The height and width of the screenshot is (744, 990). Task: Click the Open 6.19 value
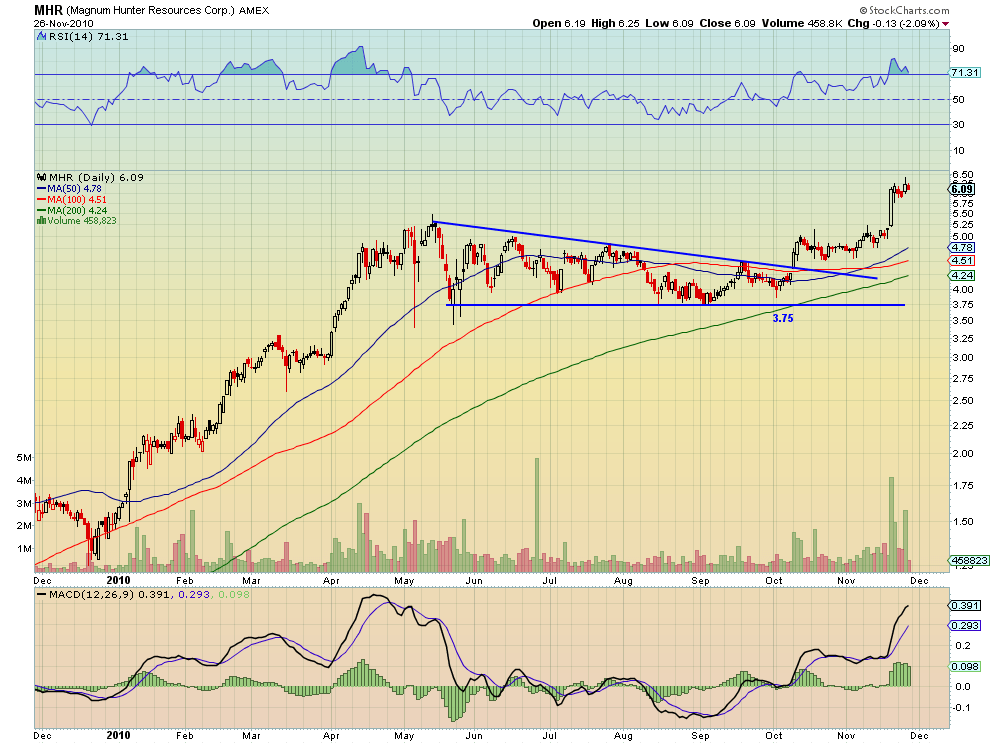click(x=559, y=23)
